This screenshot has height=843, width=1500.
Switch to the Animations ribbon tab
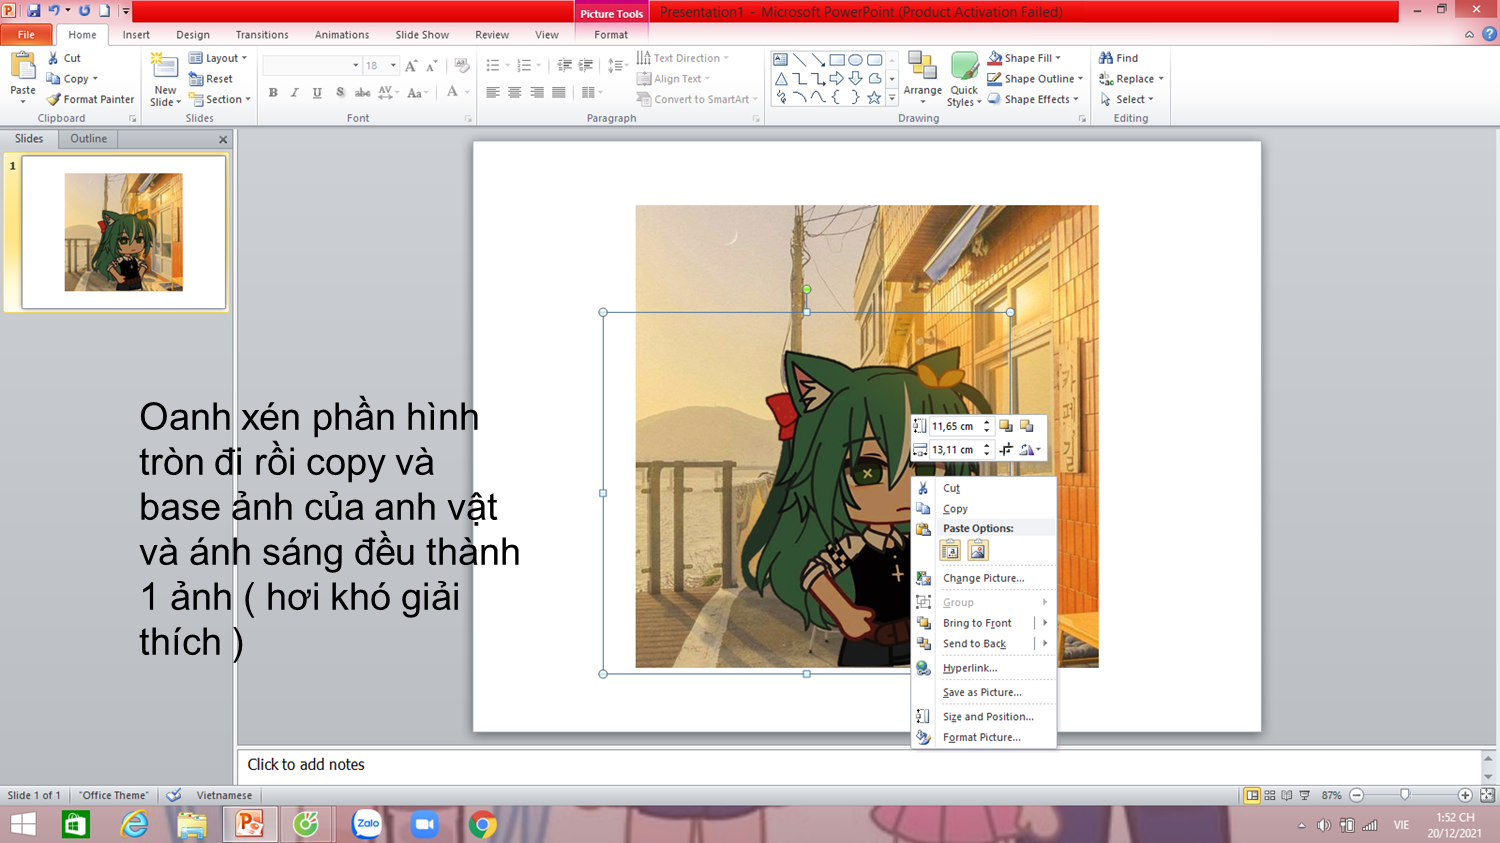(342, 34)
